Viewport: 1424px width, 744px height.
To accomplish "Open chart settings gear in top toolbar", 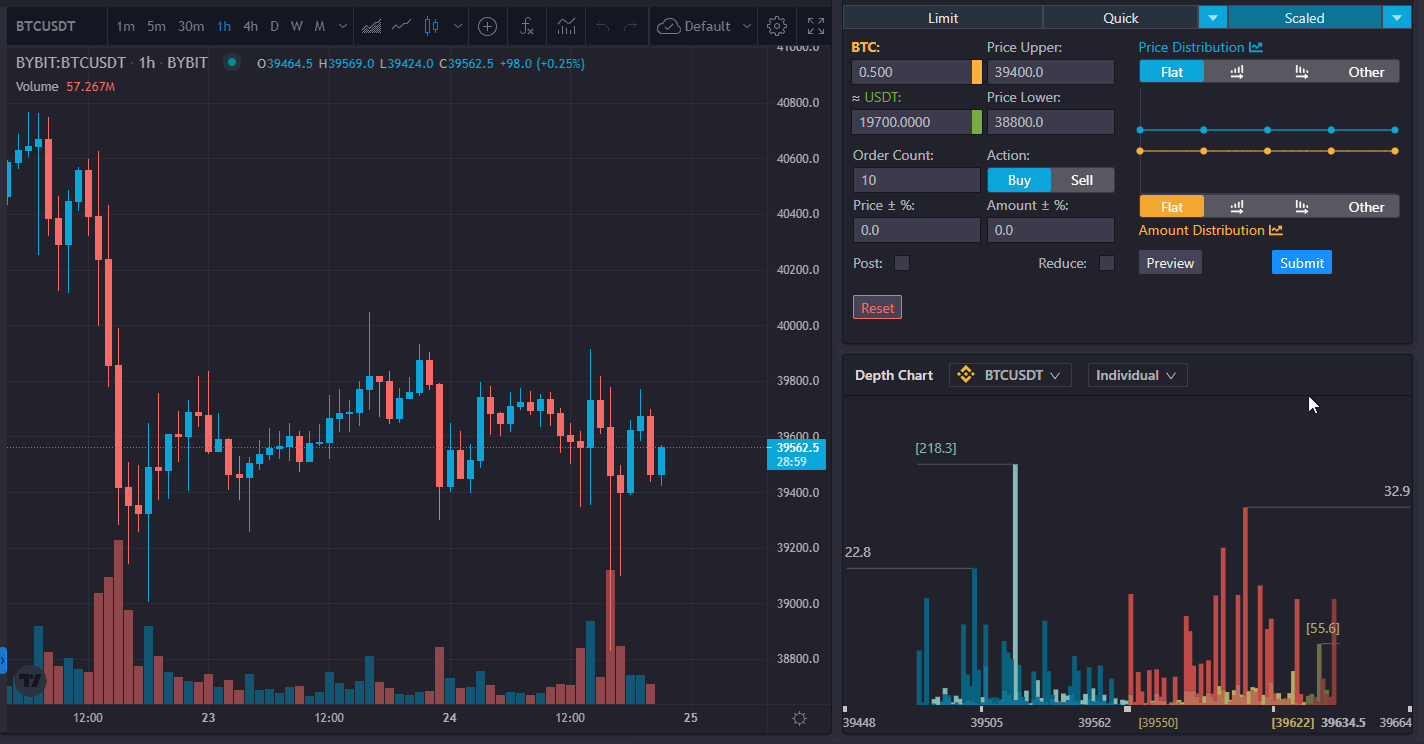I will pos(777,26).
